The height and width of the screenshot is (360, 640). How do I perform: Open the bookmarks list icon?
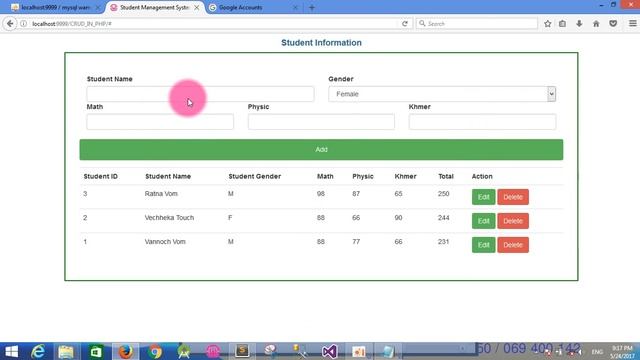(x=562, y=24)
